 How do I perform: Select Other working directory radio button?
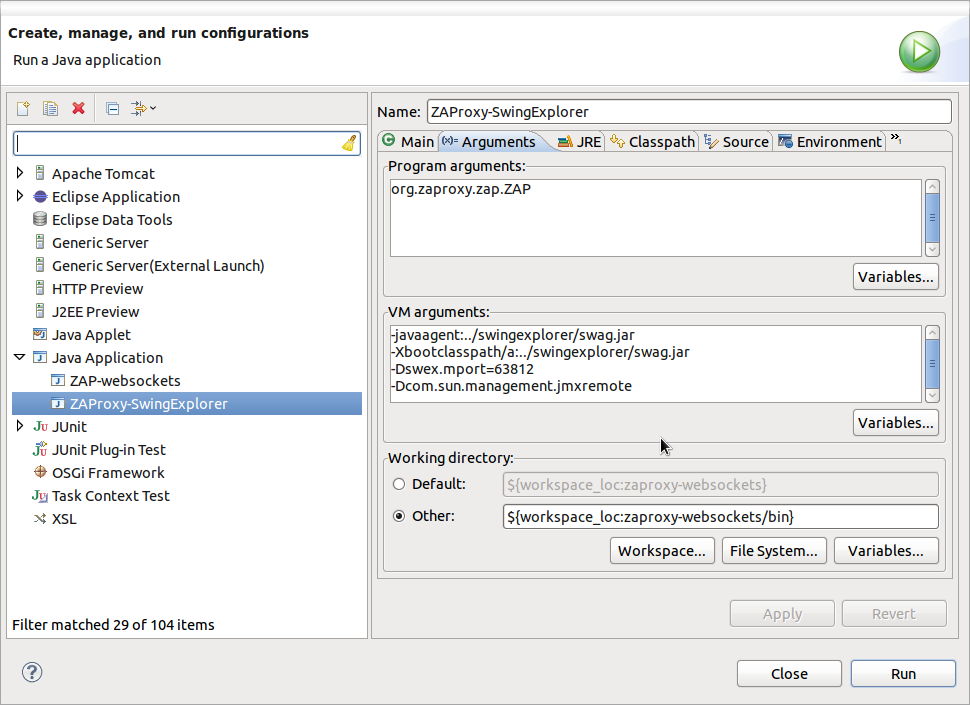(399, 516)
